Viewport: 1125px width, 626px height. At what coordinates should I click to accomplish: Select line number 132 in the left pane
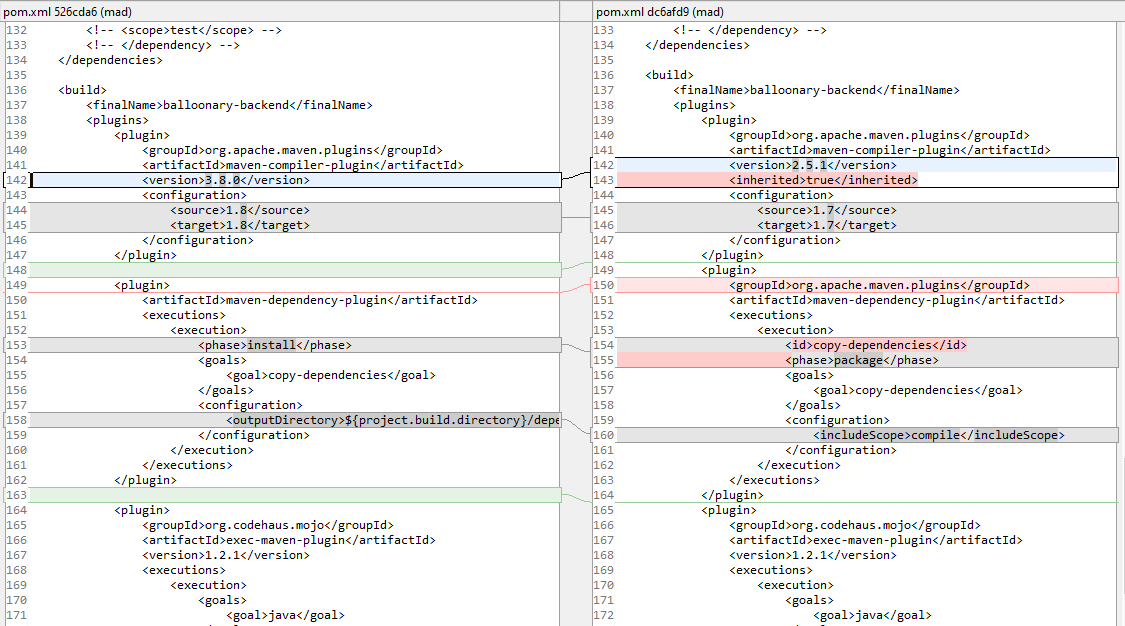(x=14, y=30)
